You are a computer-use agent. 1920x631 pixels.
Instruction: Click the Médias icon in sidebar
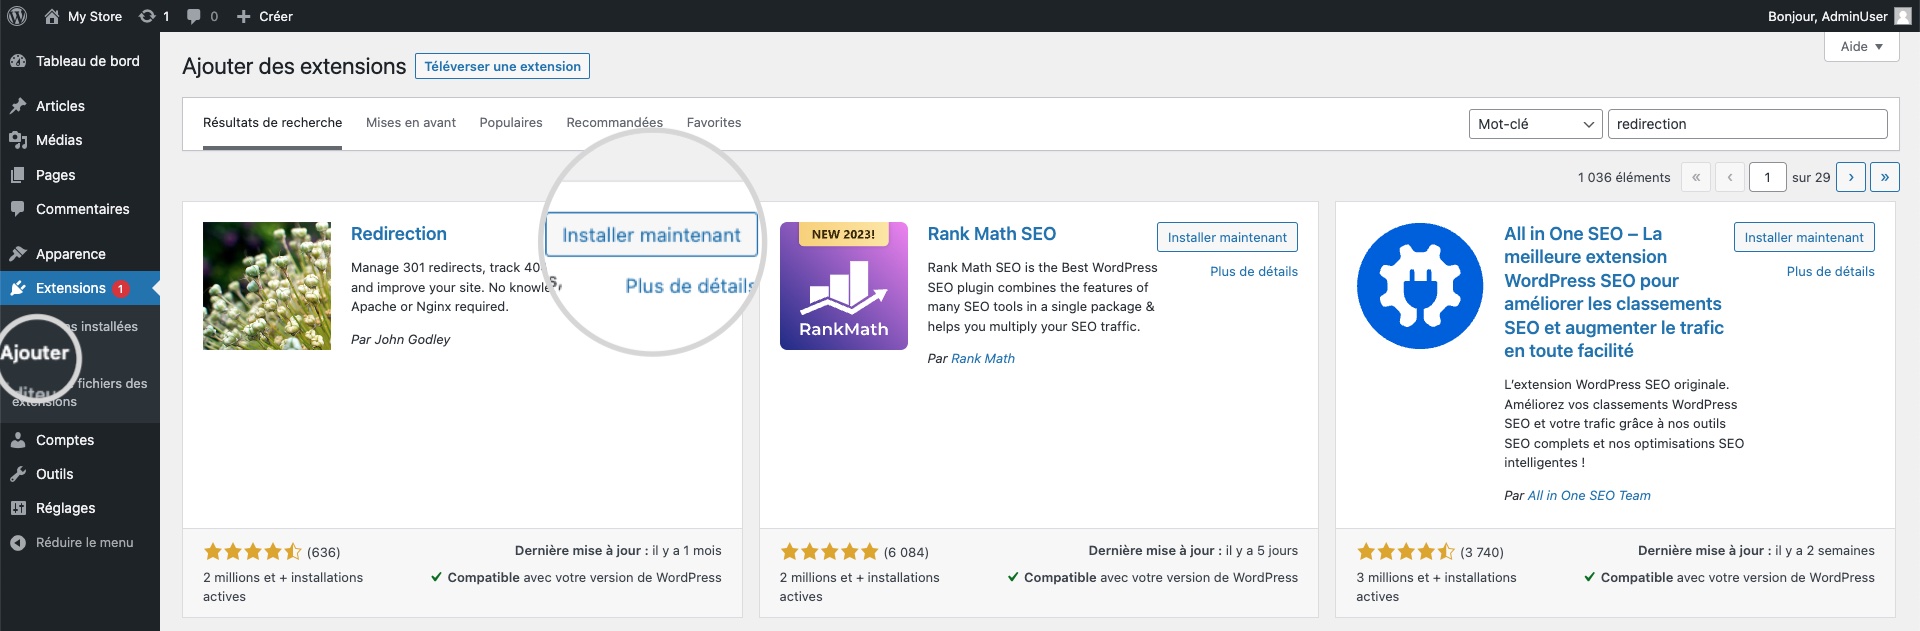pyautogui.click(x=18, y=140)
